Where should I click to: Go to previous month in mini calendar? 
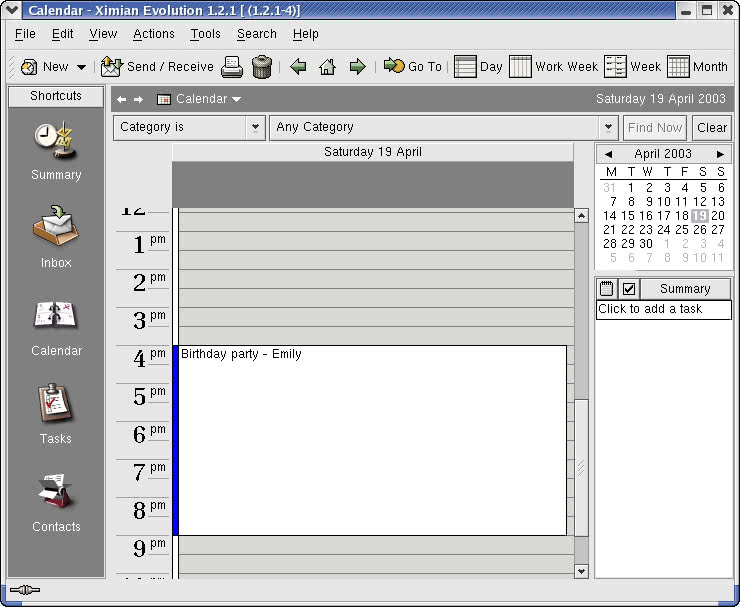[608, 154]
